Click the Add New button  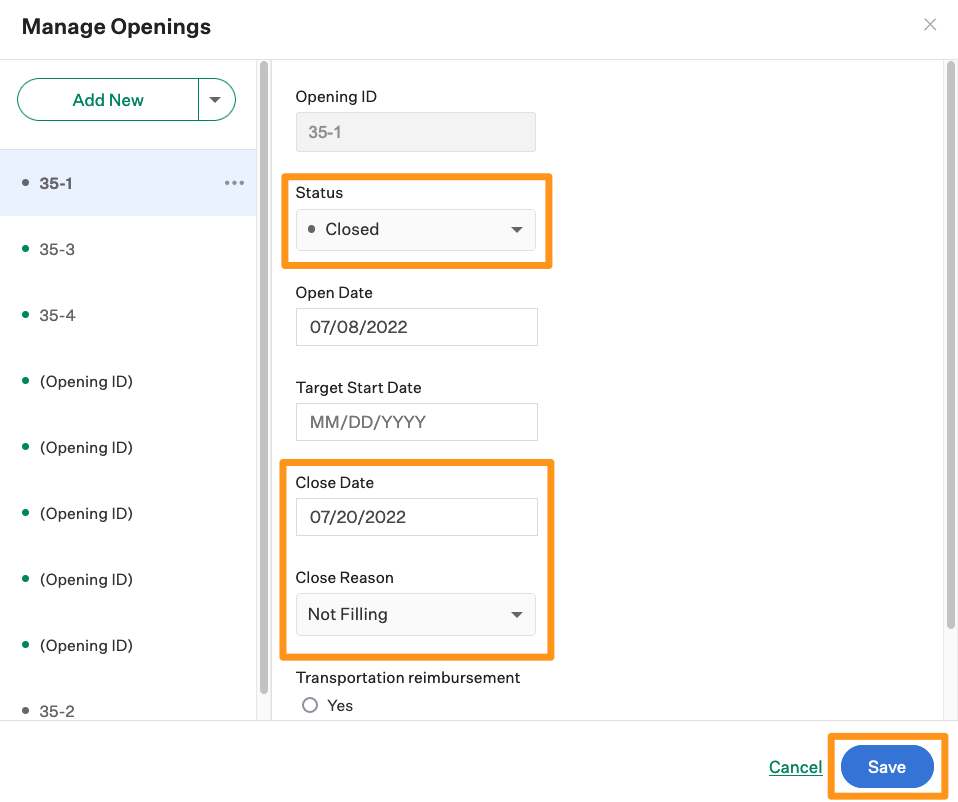pos(107,99)
